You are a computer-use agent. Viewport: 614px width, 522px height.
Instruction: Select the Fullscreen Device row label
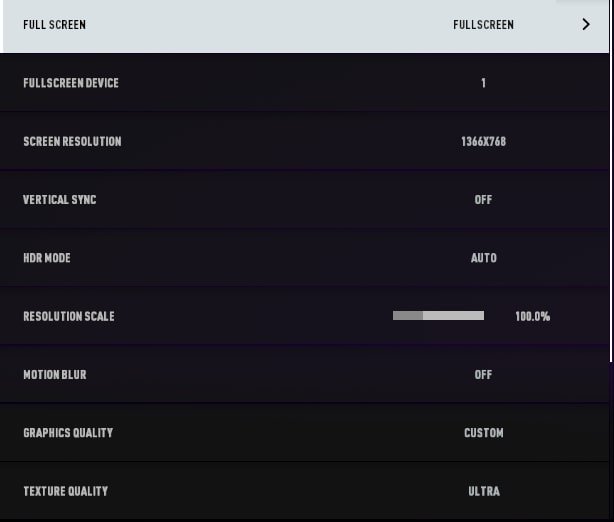(x=71, y=83)
